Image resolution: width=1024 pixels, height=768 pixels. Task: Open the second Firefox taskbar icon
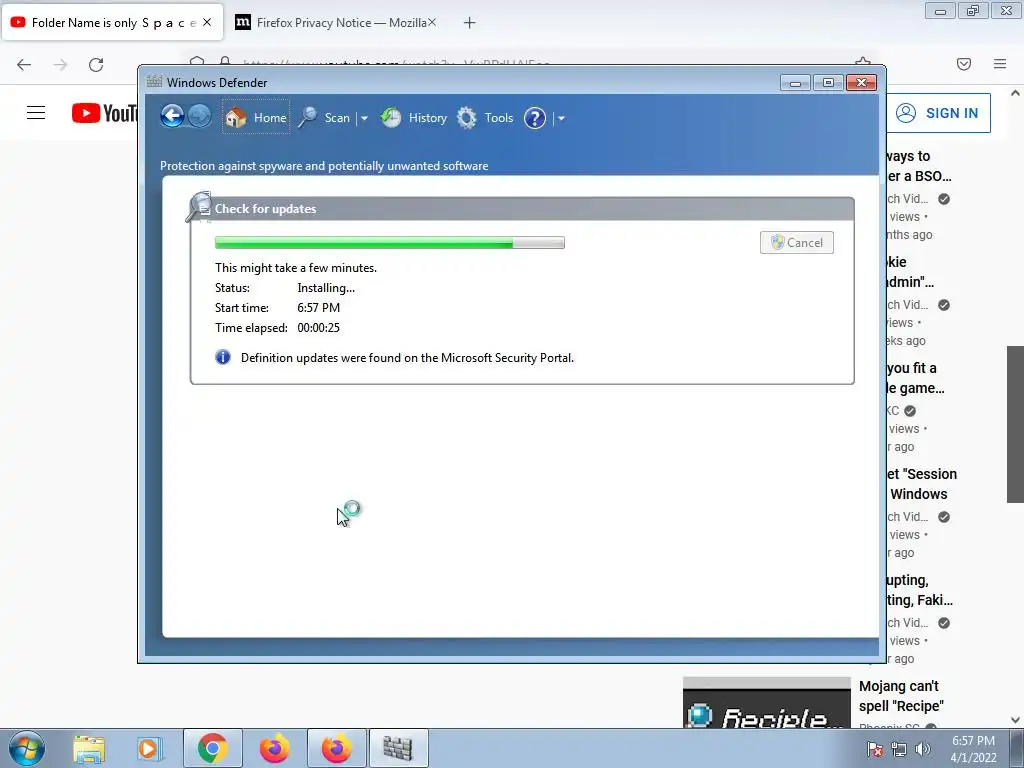point(336,748)
